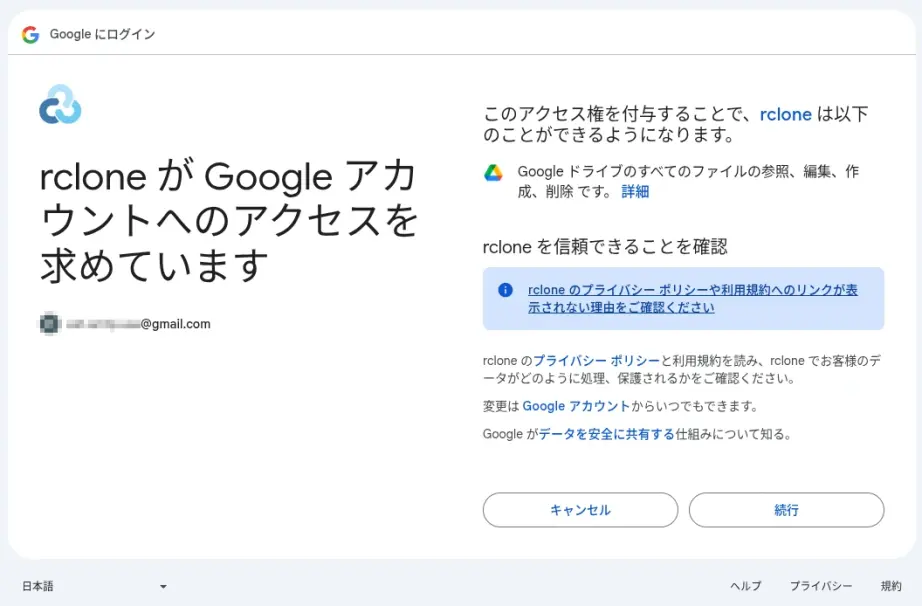922x606 pixels.
Task: Open the privacy policy missing reason link
Action: [x=692, y=299]
